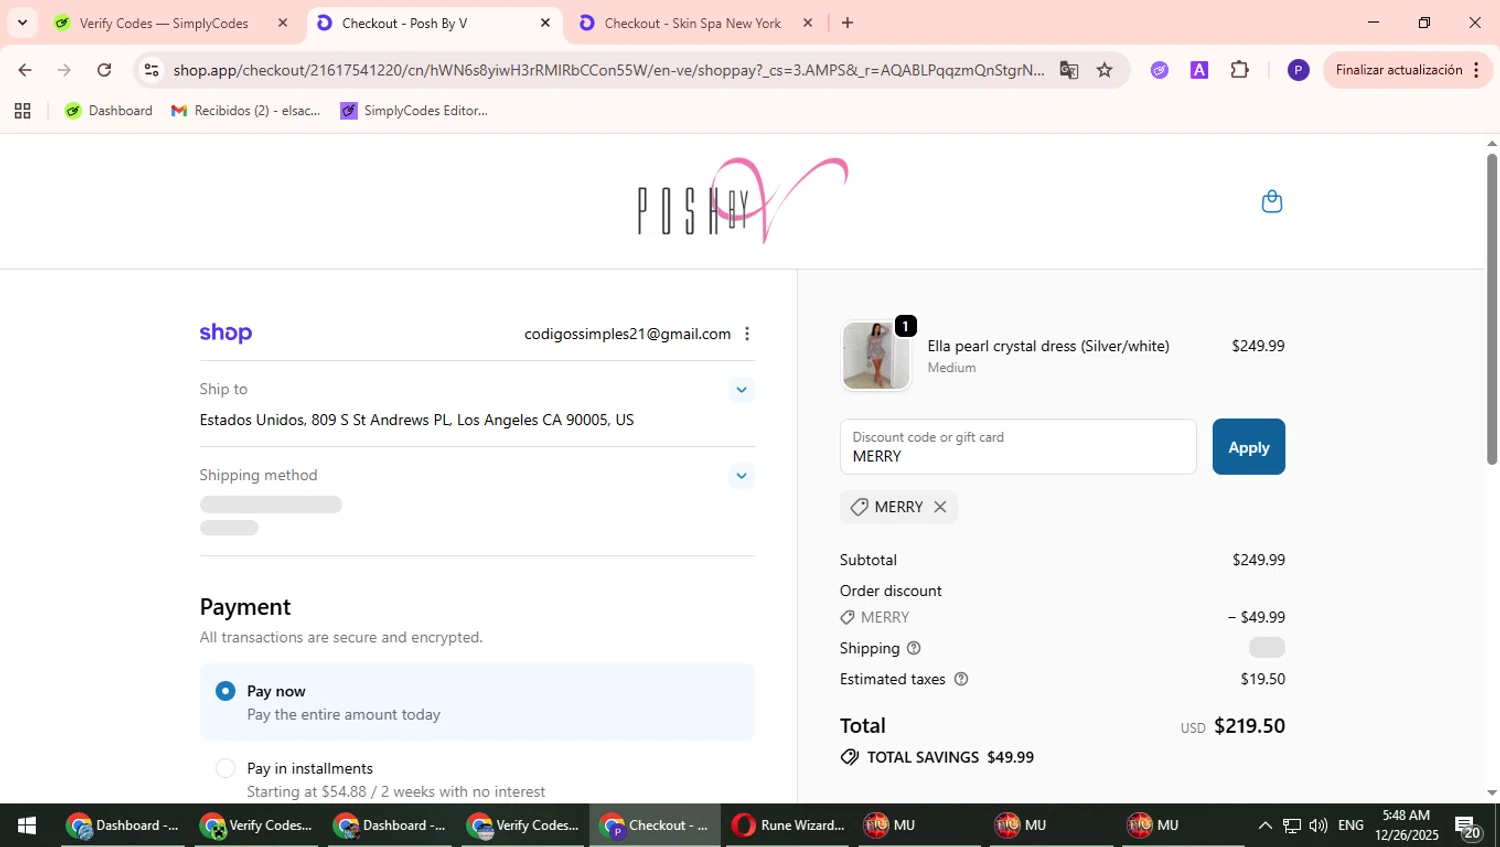This screenshot has height=847, width=1500.
Task: Click the purple swirl extension icon
Action: tap(1159, 70)
